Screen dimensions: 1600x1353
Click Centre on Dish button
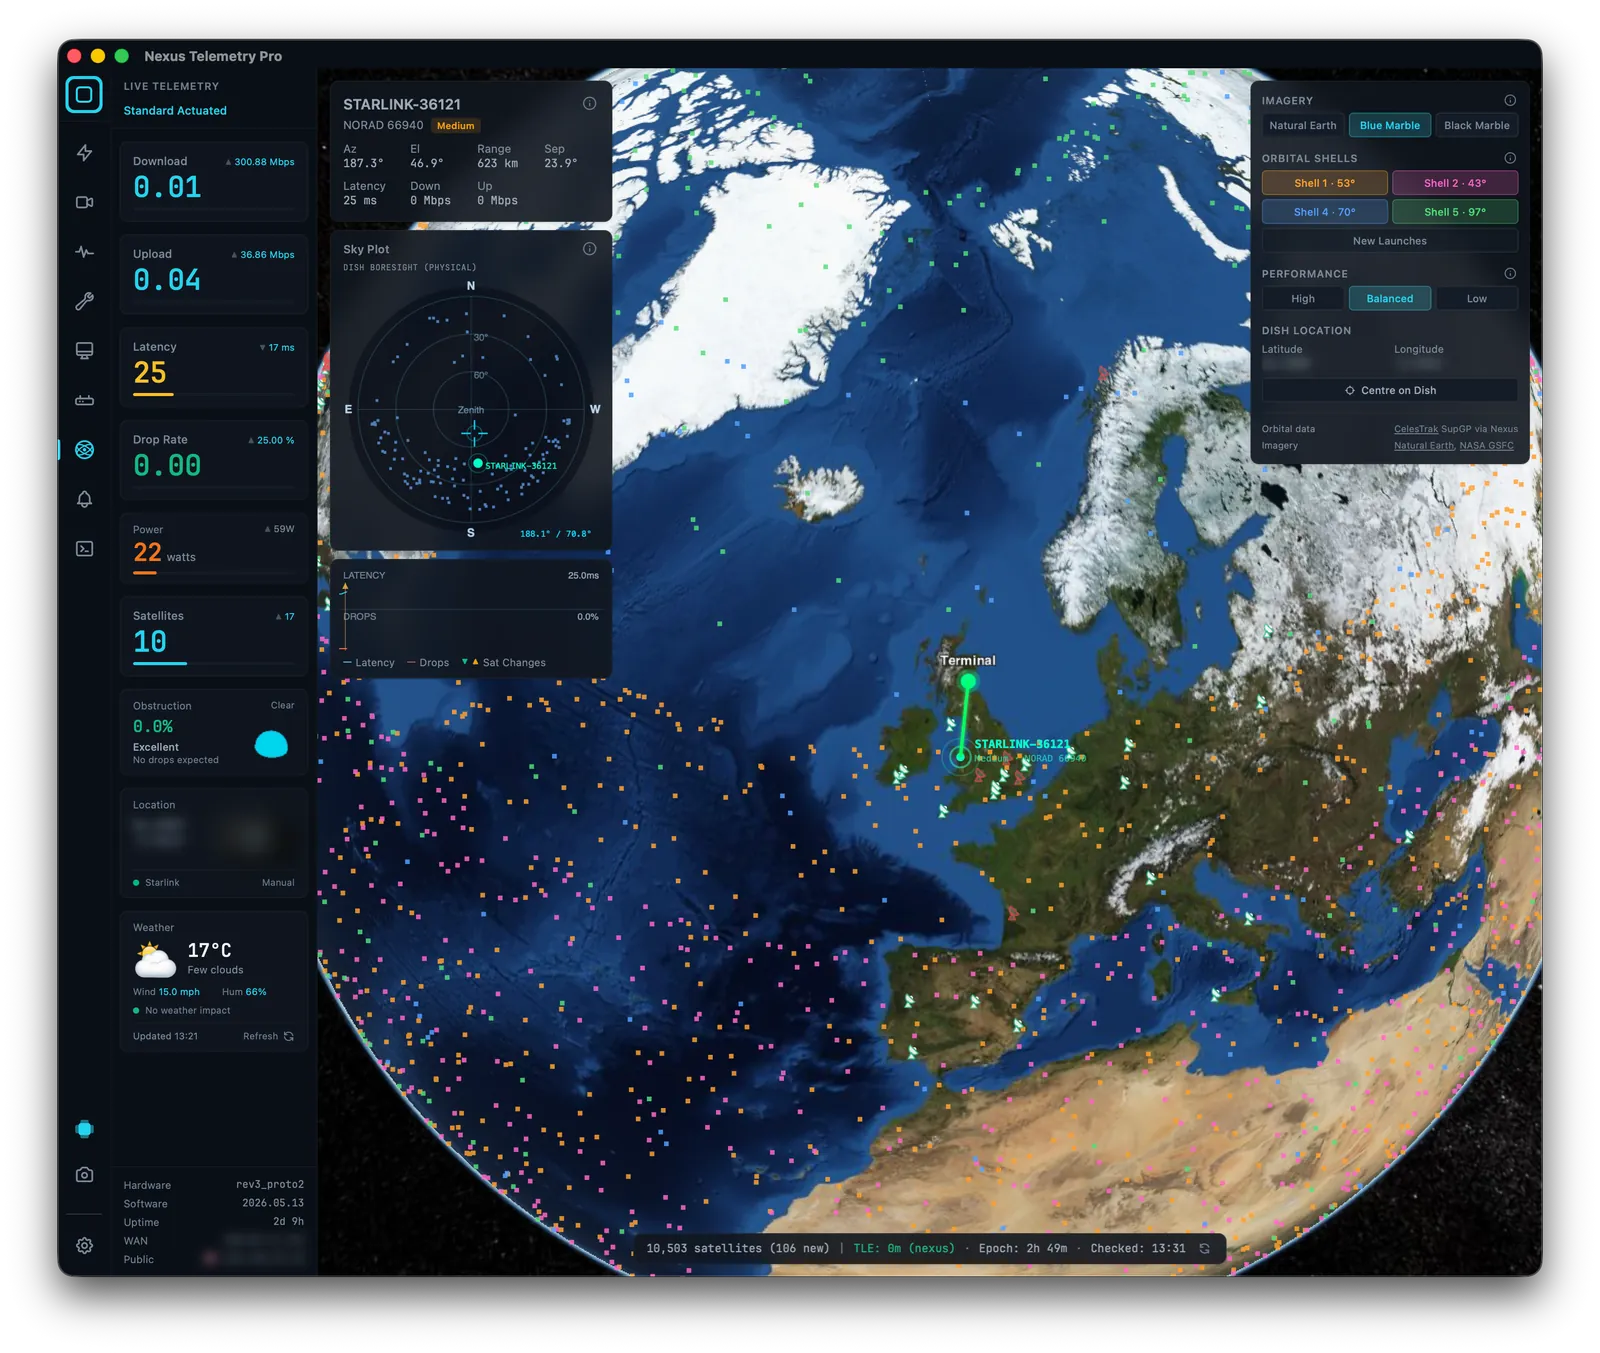point(1389,390)
